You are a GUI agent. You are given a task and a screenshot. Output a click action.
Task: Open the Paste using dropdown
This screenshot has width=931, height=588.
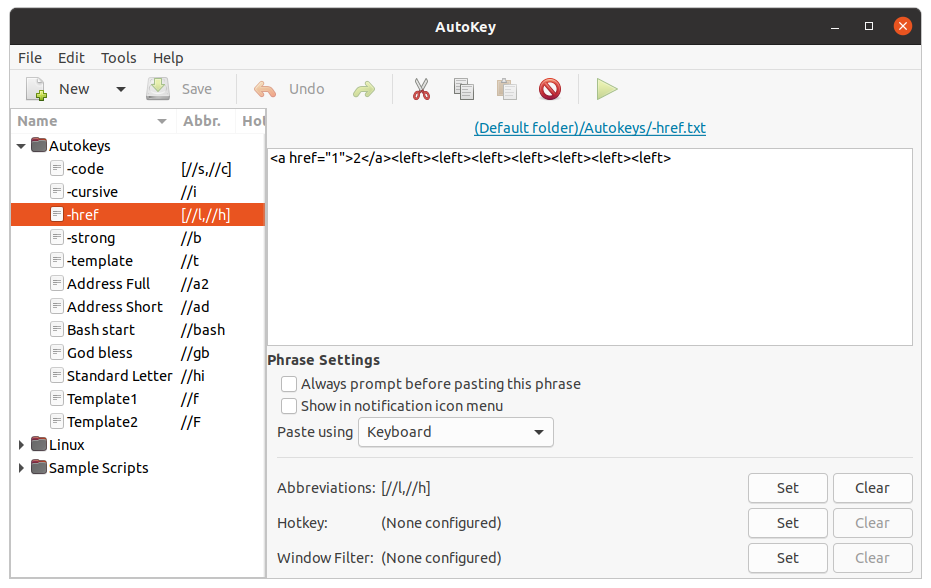coord(455,432)
